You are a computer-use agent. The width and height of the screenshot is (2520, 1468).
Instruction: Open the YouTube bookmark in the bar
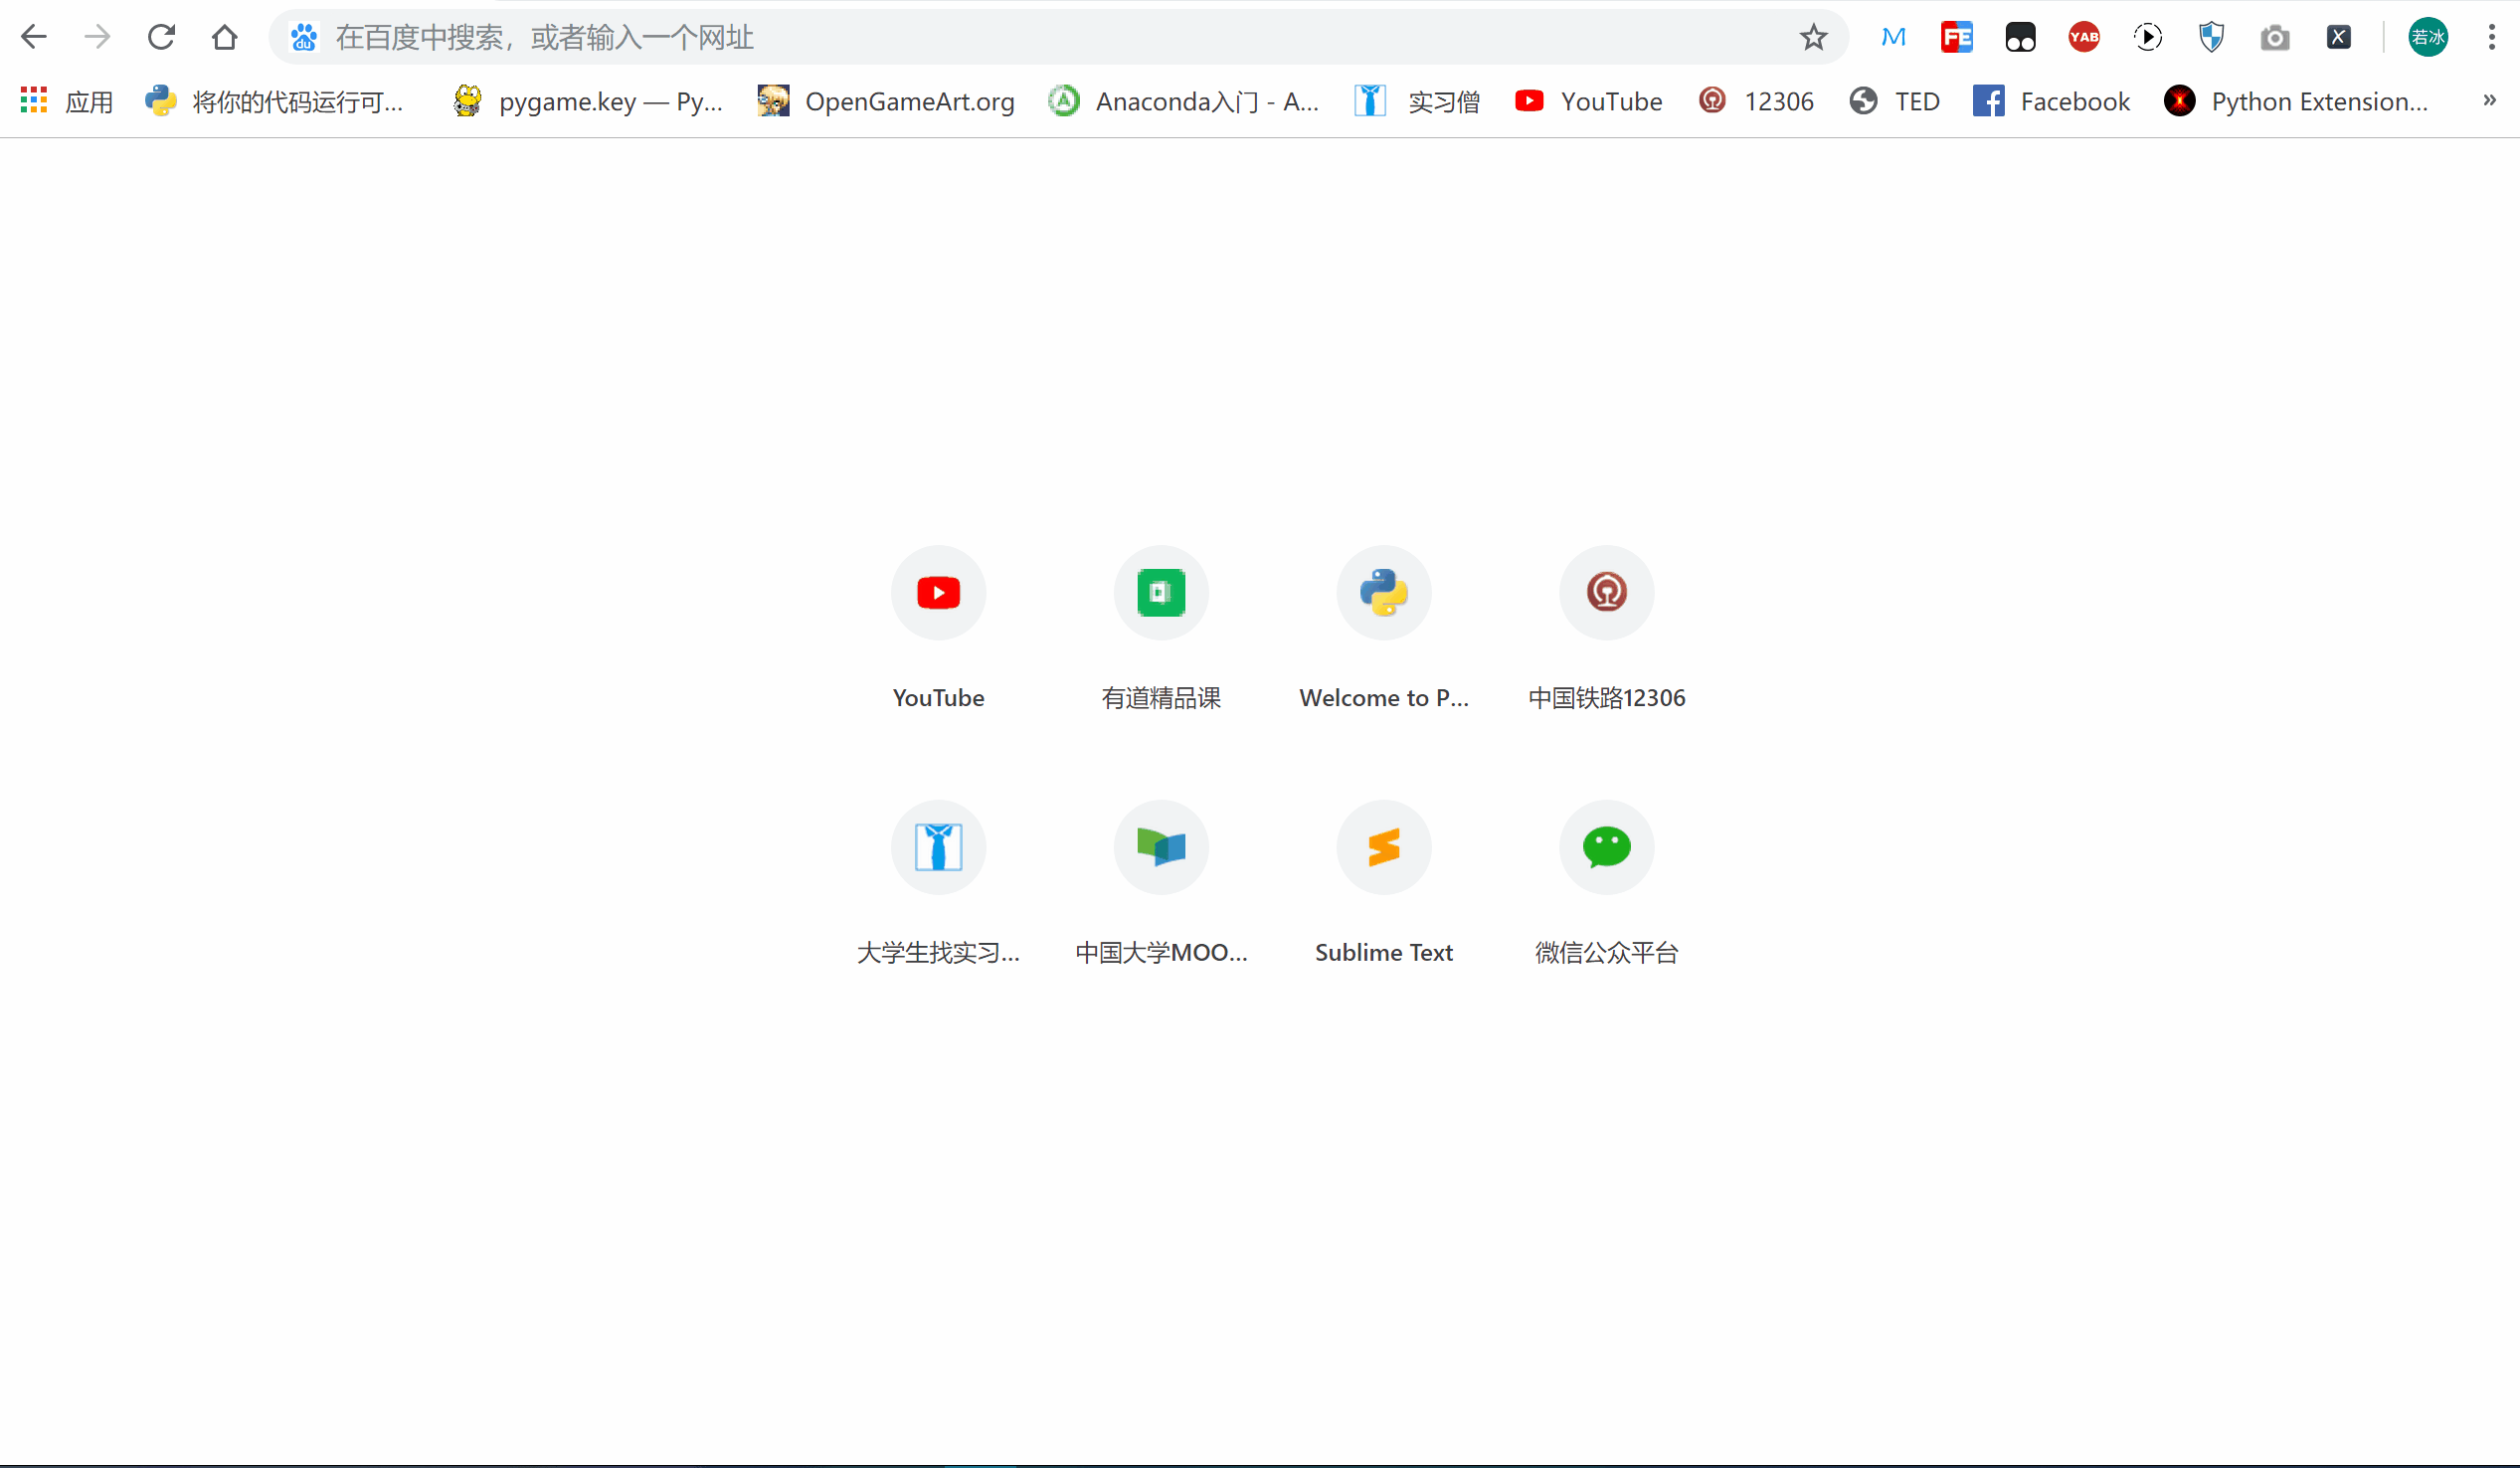1589,101
